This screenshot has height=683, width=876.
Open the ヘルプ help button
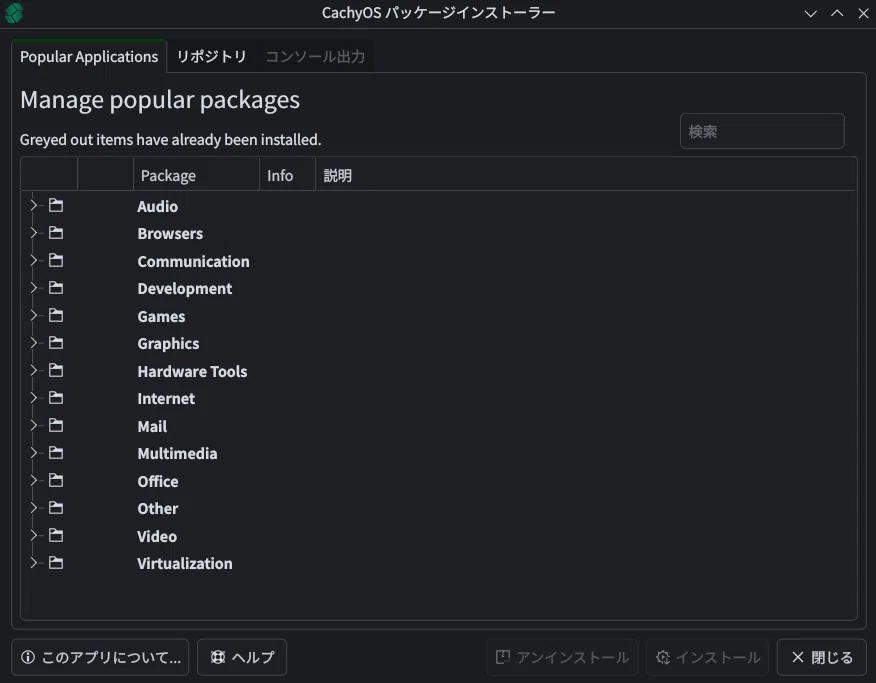(x=242, y=657)
